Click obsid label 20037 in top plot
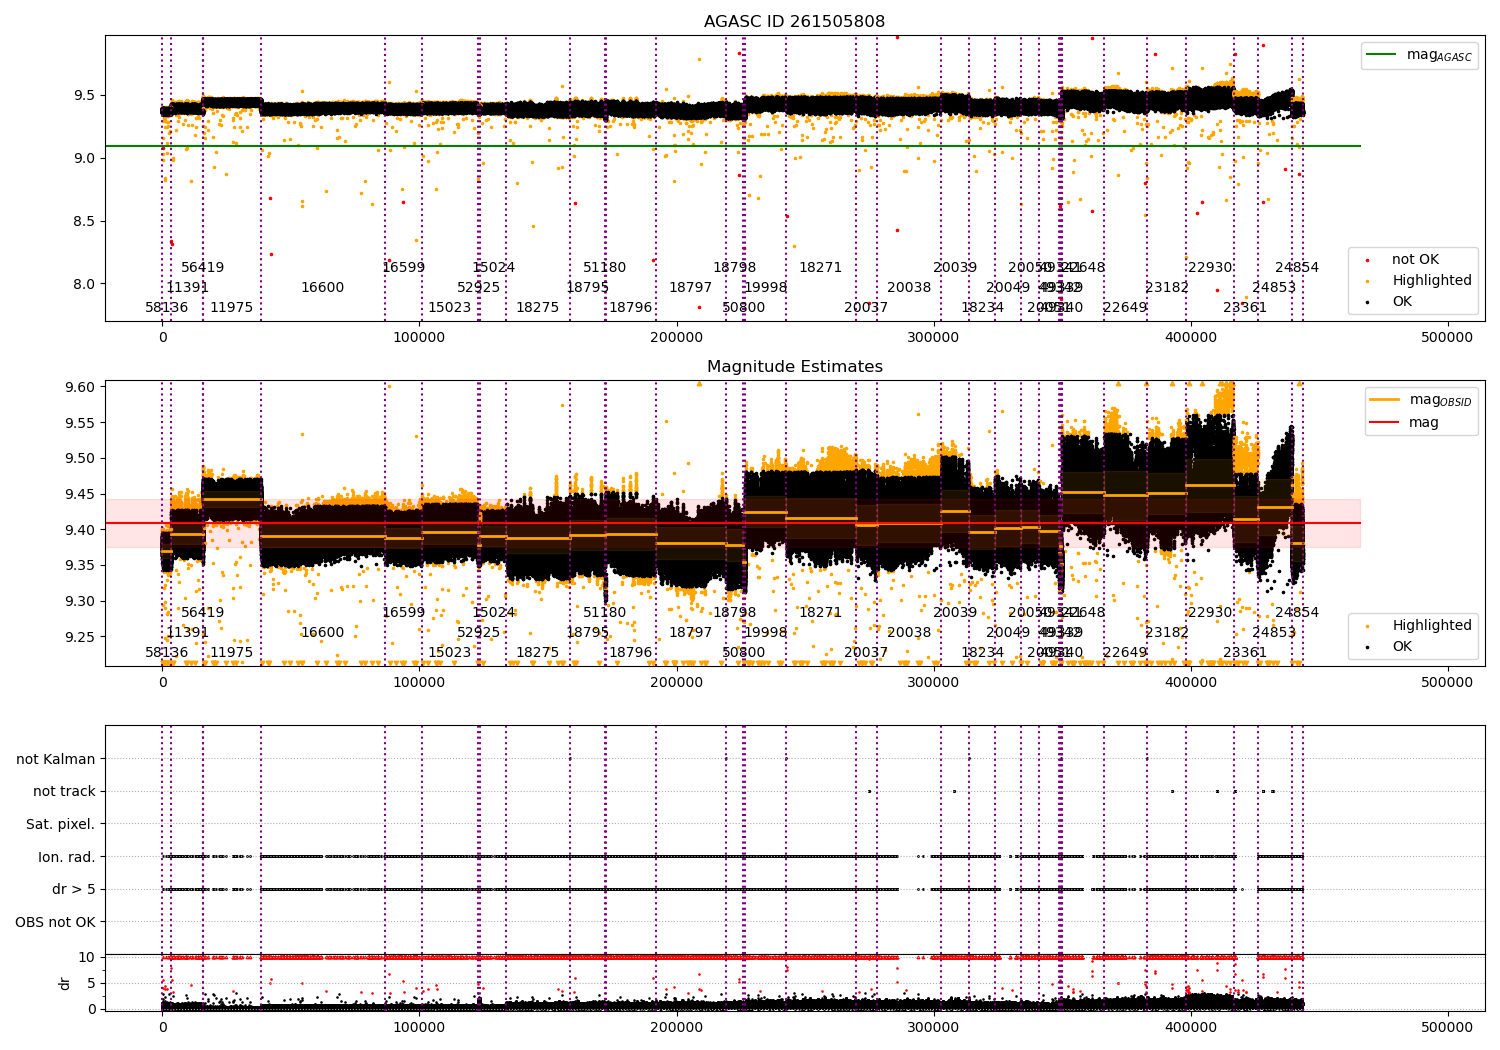 (x=866, y=308)
